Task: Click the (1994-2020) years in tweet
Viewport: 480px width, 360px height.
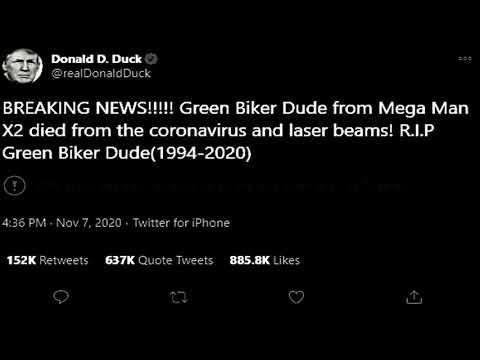Action: pyautogui.click(x=201, y=153)
